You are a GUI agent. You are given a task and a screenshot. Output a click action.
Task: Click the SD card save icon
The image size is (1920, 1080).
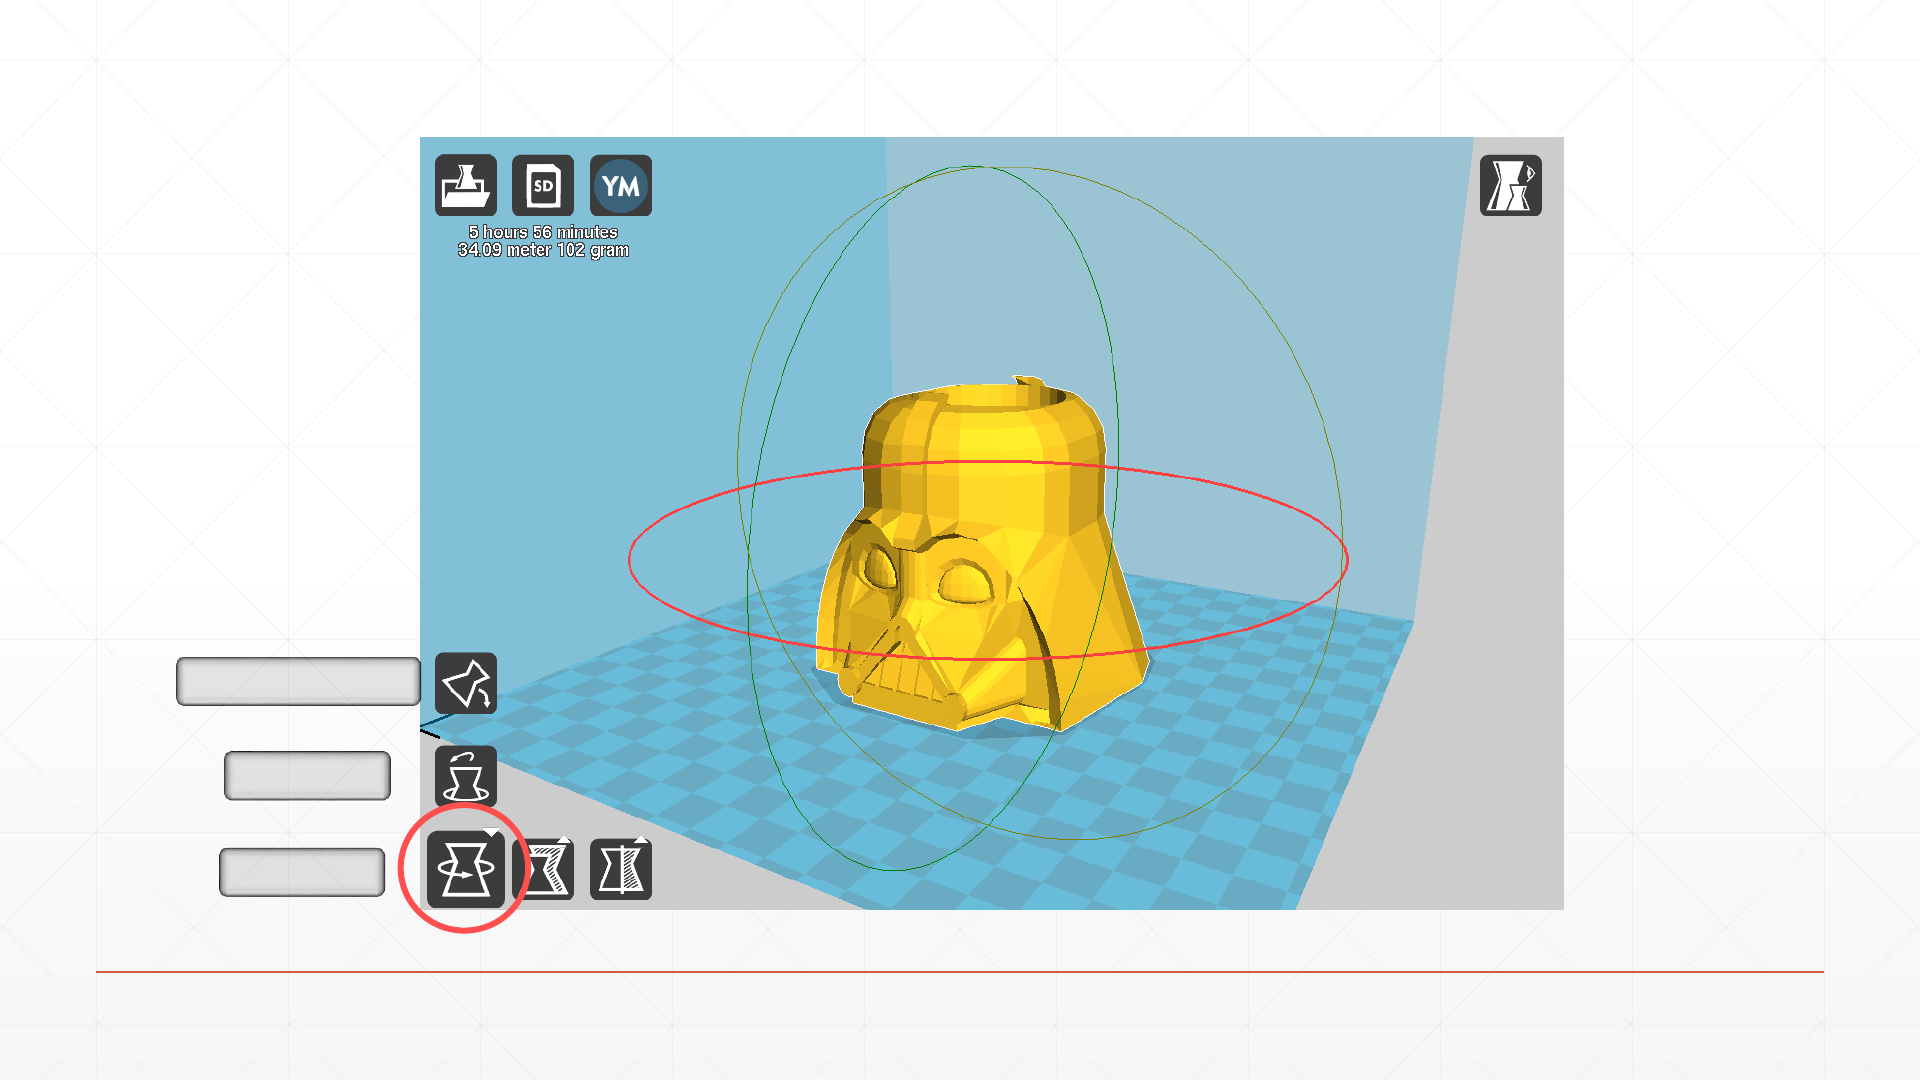click(543, 186)
